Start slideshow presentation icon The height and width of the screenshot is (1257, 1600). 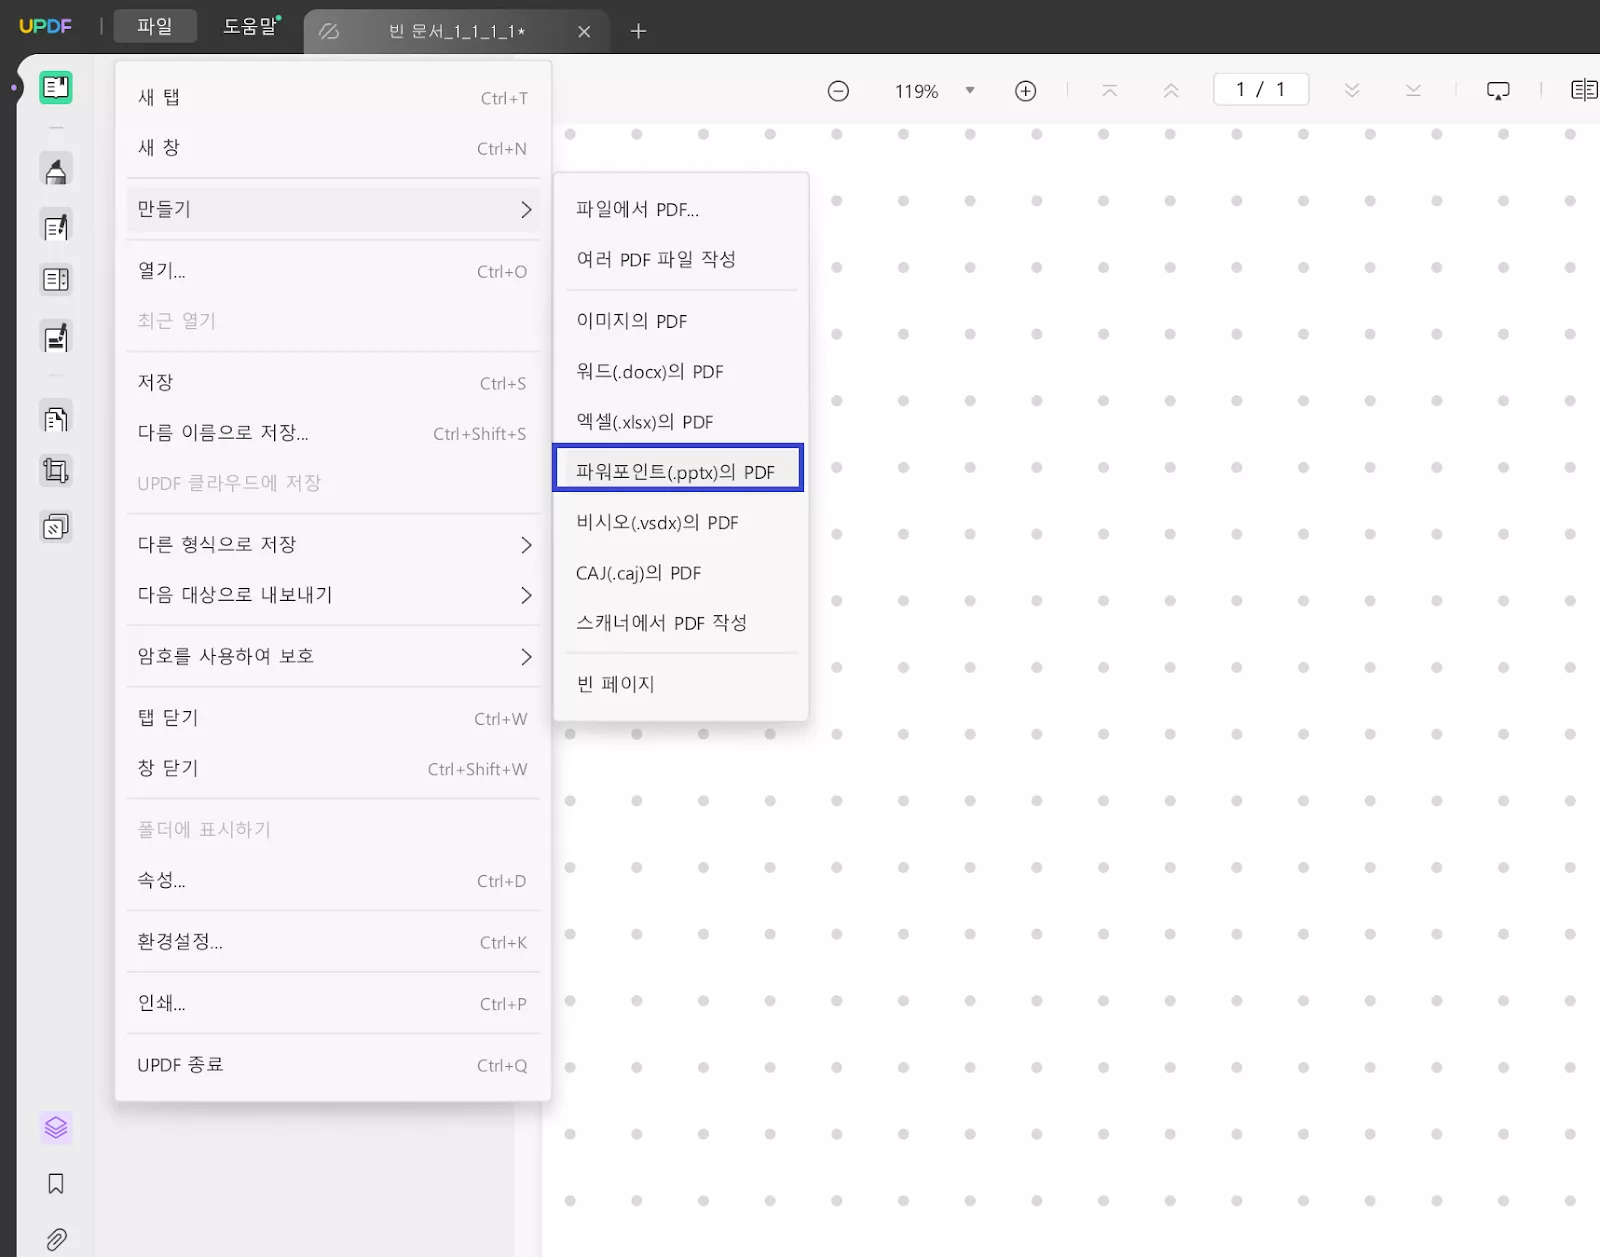coord(1498,91)
